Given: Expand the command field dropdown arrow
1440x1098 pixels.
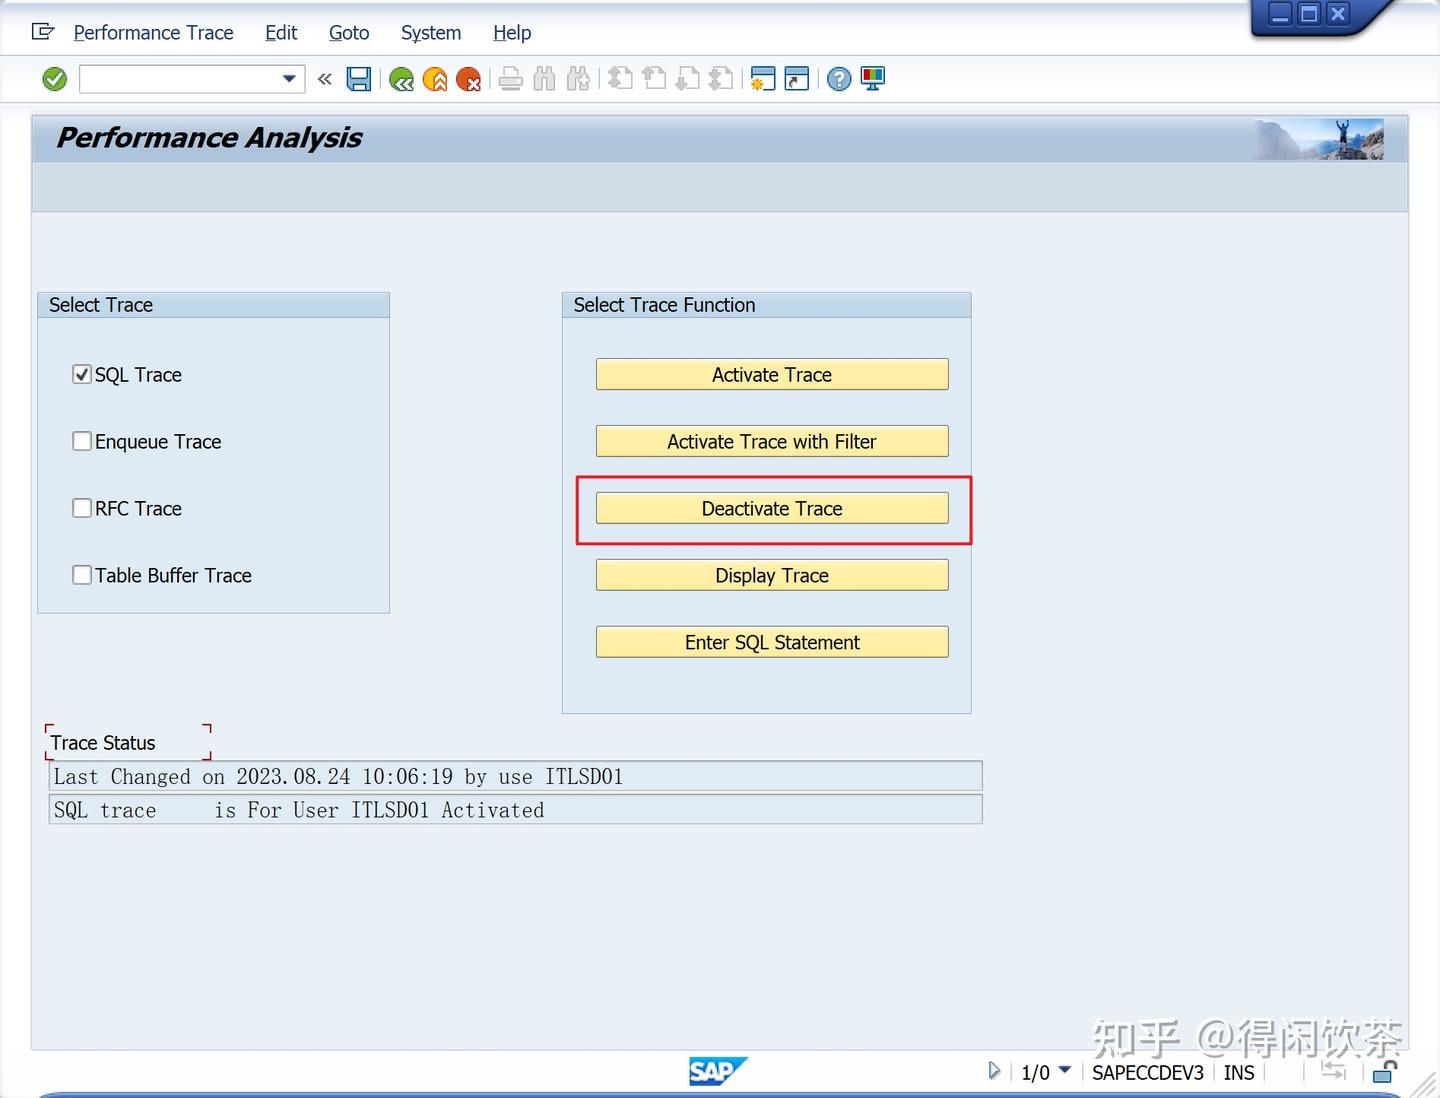Looking at the screenshot, I should 289,79.
